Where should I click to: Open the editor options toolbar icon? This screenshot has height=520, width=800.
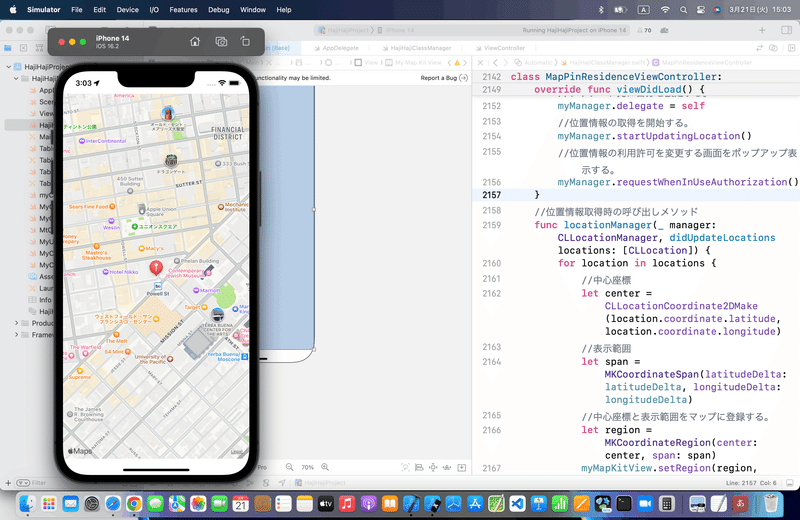pyautogui.click(x=773, y=47)
